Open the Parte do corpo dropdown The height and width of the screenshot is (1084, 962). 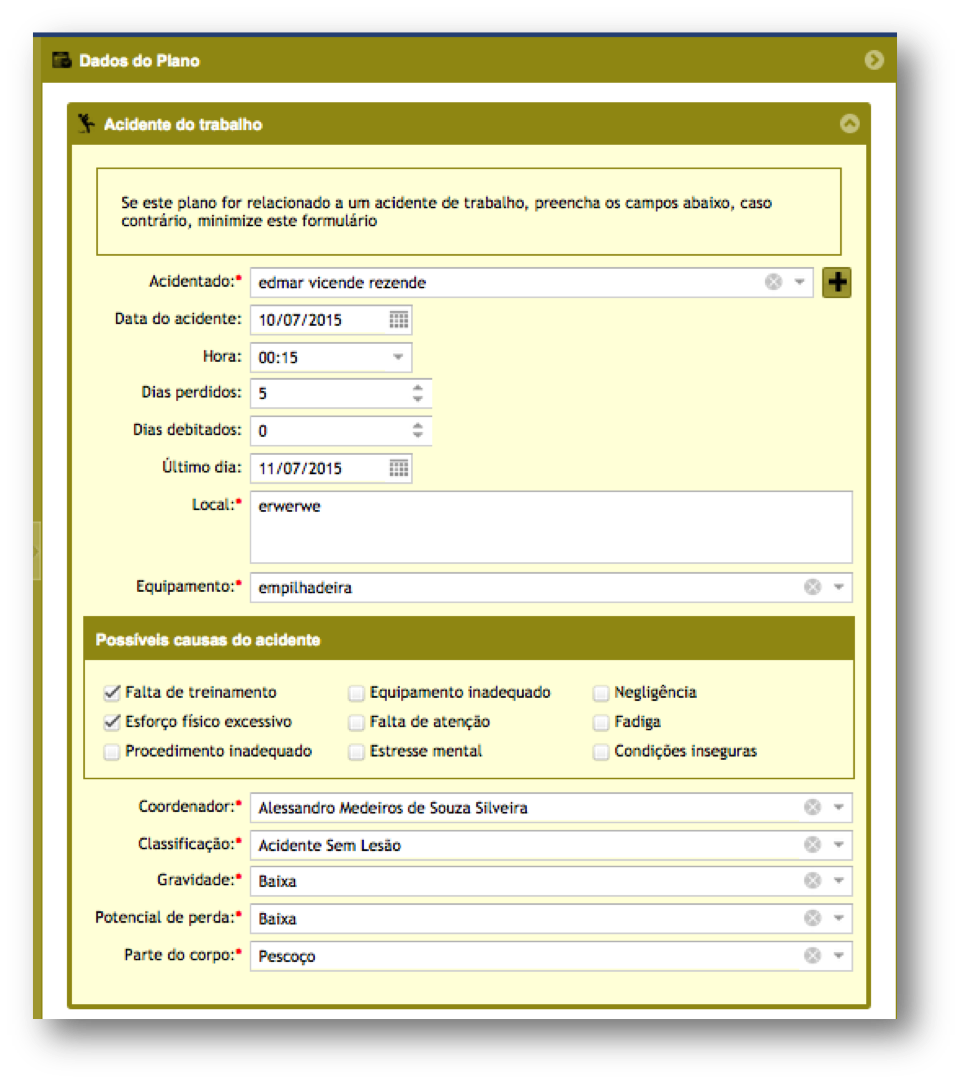[838, 955]
